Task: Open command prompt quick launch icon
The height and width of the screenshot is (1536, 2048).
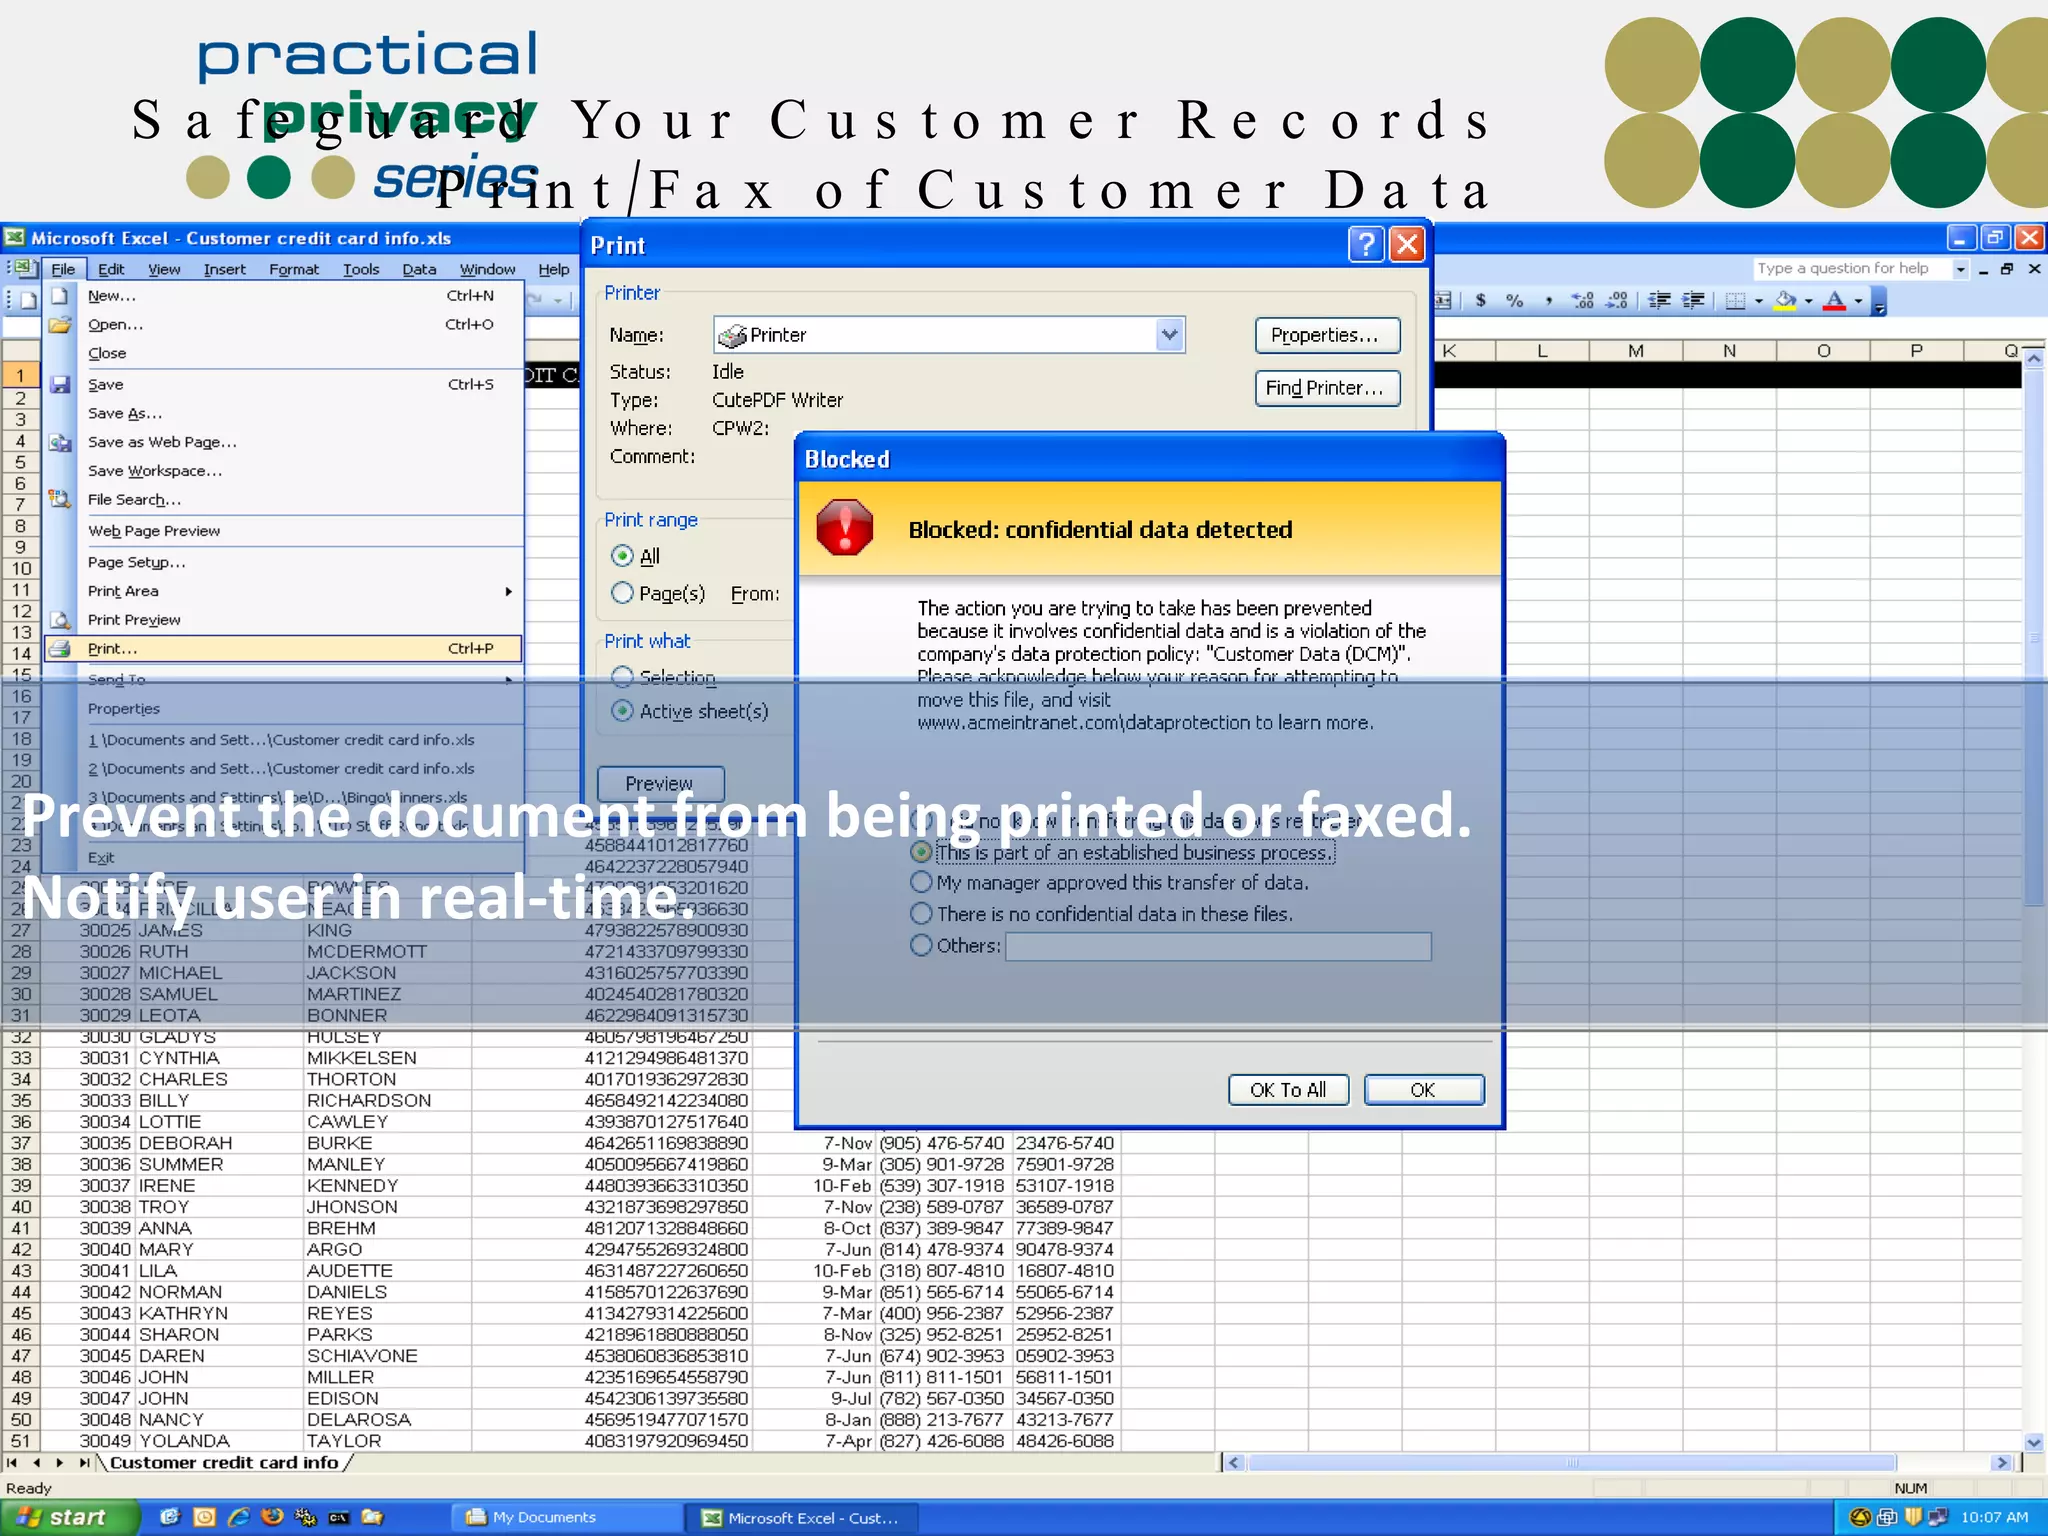Action: [339, 1517]
